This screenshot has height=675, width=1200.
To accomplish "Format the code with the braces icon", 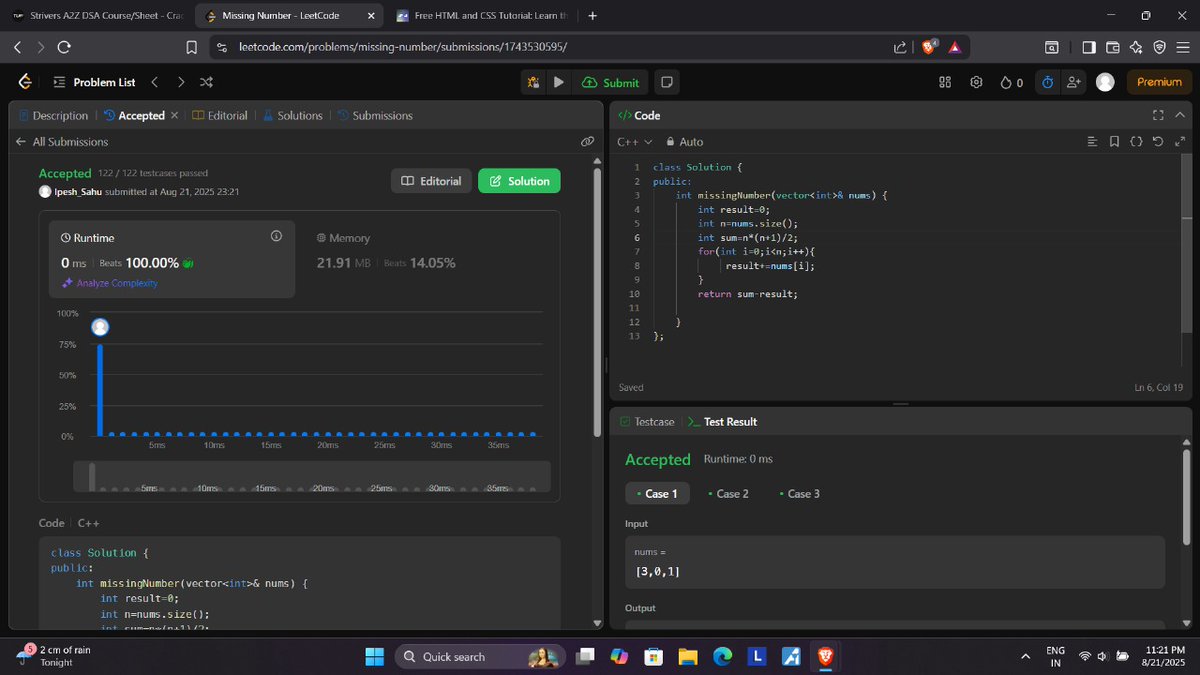I will pyautogui.click(x=1136, y=141).
